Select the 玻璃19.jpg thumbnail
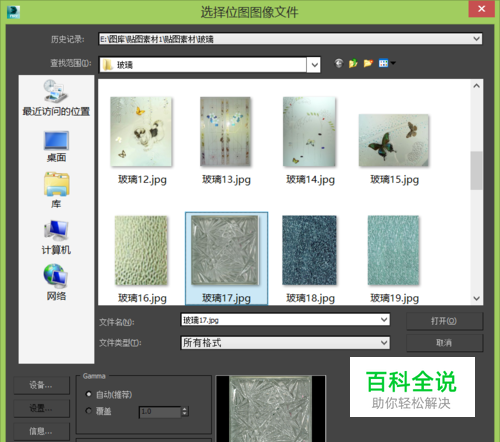Screen dimensions: 500x442 394,250
